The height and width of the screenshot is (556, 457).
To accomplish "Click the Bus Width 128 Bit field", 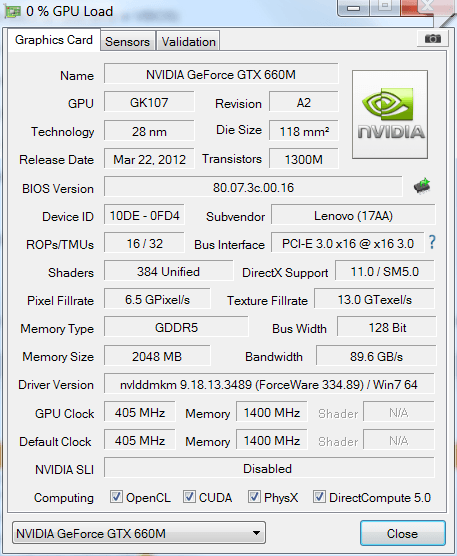I will coord(387,327).
